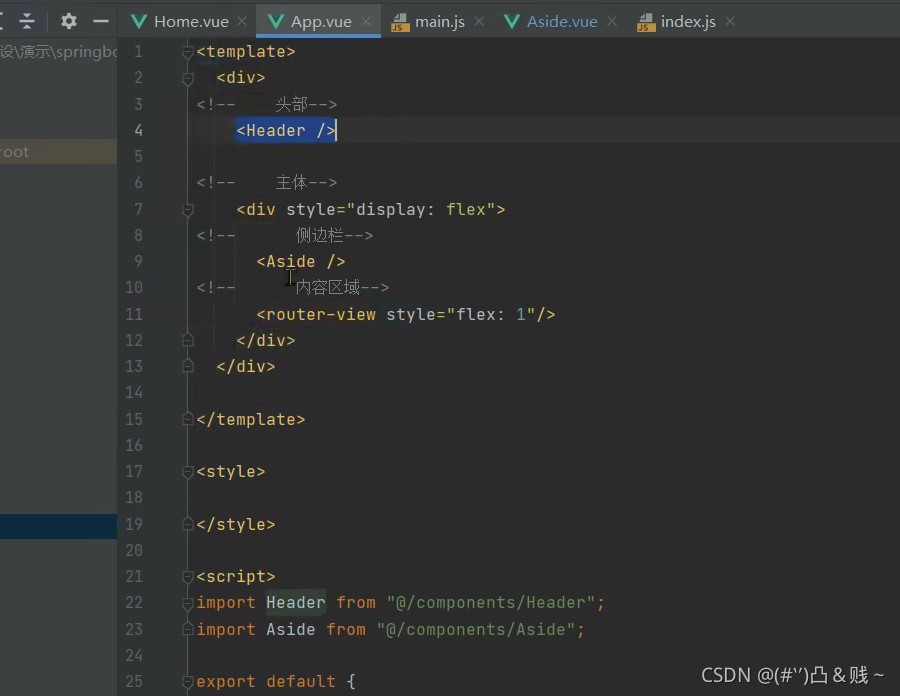Click the springboot project path in sidebar
The height and width of the screenshot is (696, 900).
[x=58, y=52]
